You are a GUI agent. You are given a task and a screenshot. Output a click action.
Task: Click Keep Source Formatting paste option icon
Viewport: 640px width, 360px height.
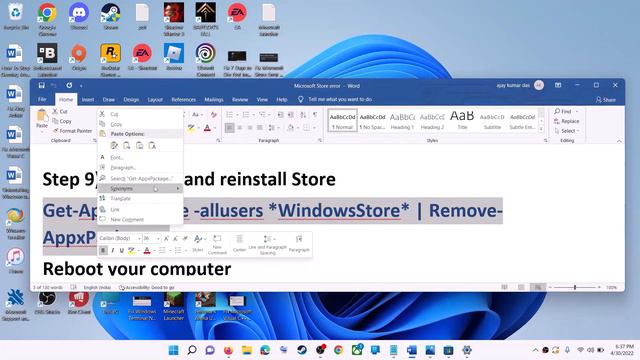(114, 145)
